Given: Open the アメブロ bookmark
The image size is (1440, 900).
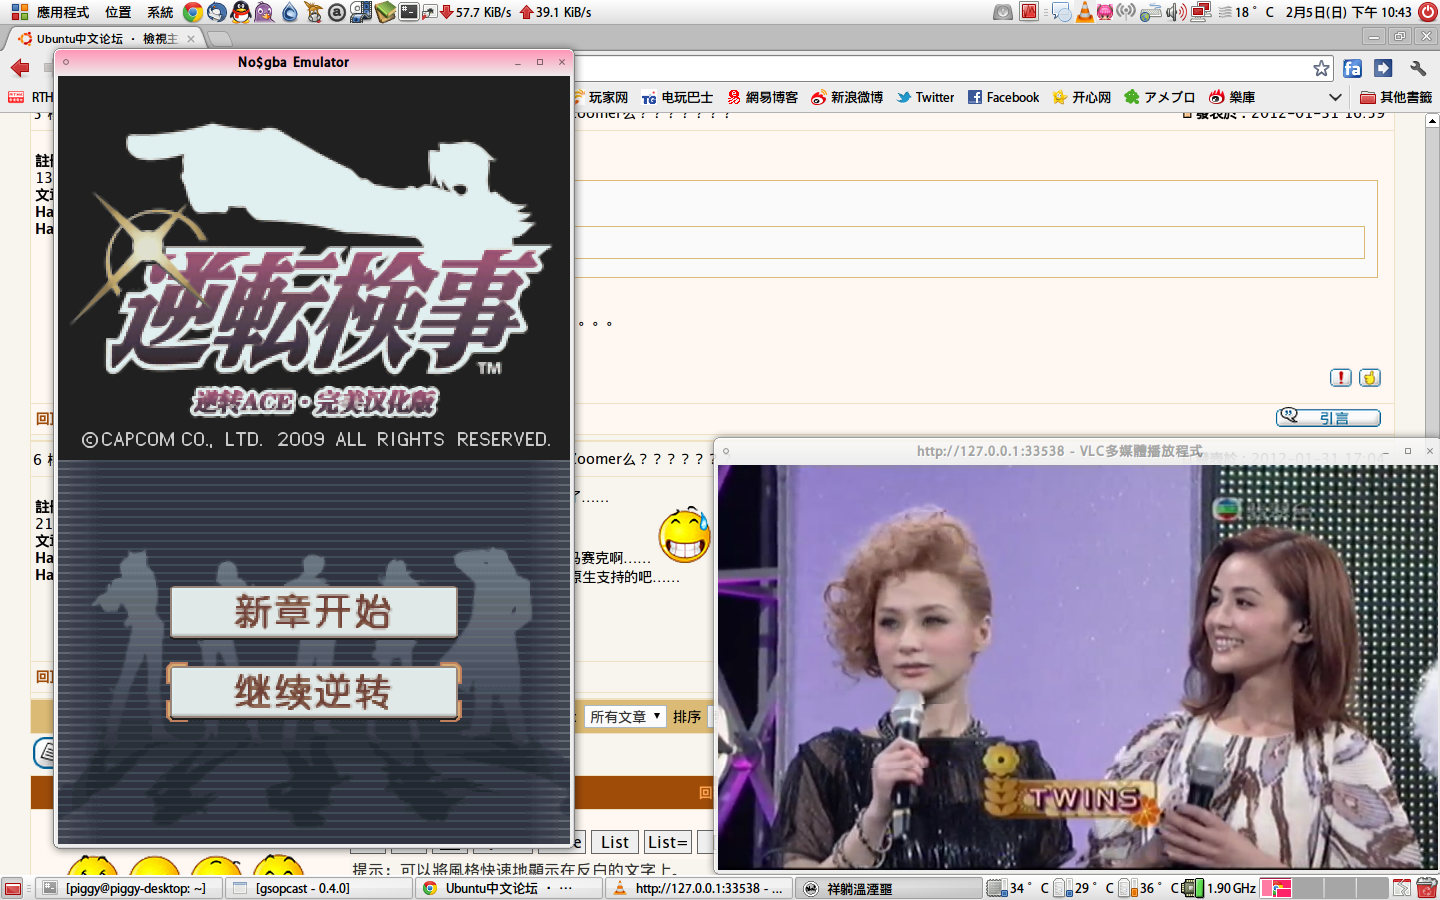Looking at the screenshot, I should point(1159,97).
